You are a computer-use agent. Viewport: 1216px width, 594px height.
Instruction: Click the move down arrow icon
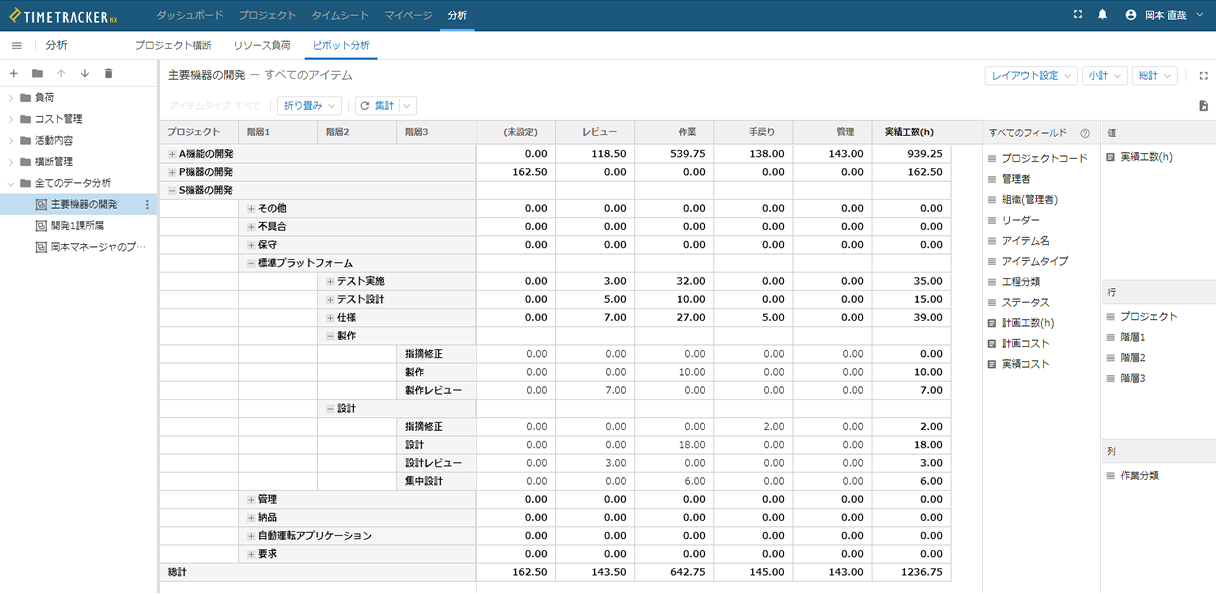85,74
